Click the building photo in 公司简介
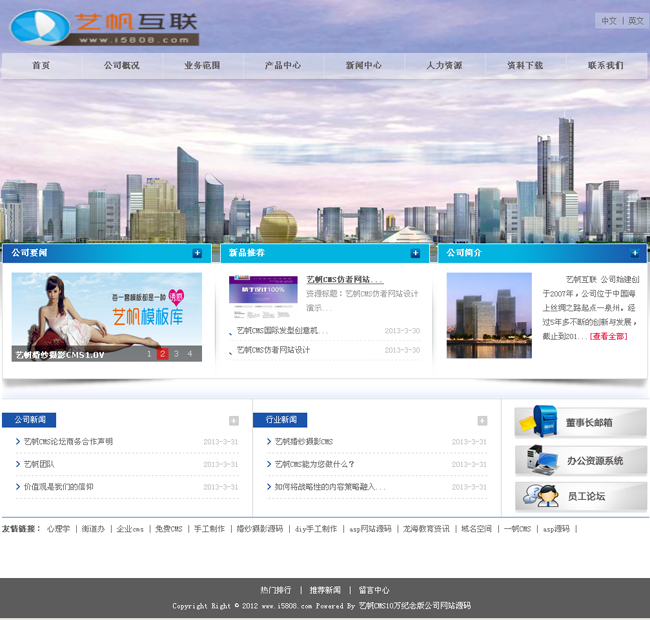Screen dimensions: 650x620 pos(489,315)
